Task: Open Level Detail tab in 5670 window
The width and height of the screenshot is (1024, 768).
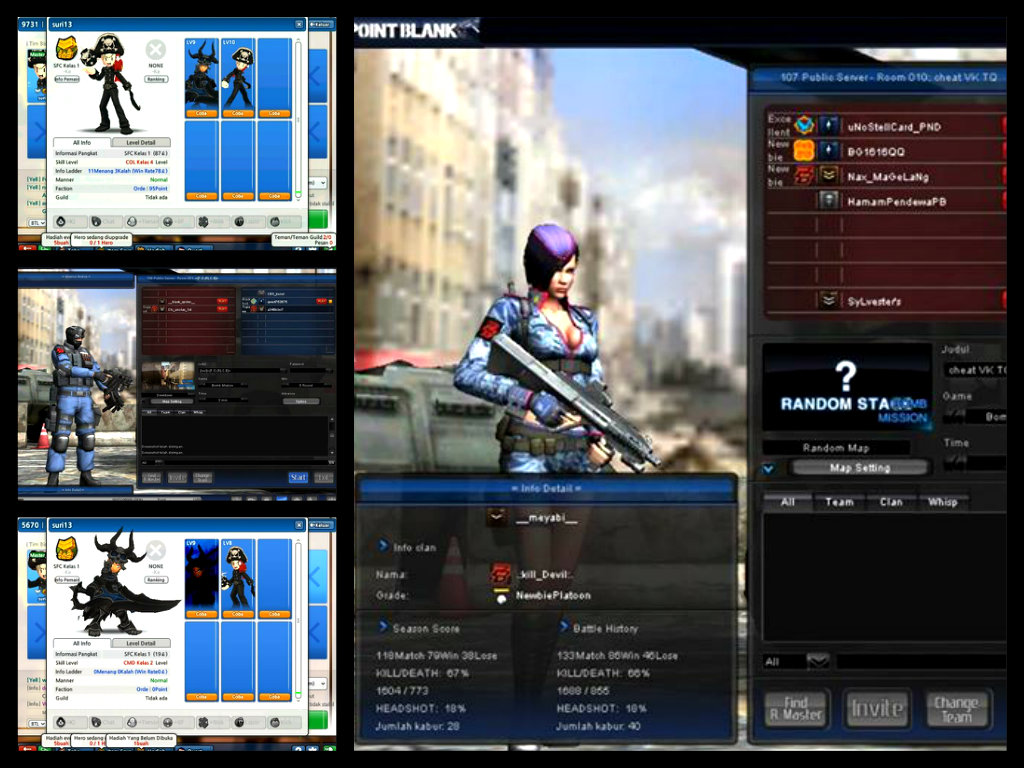Action: click(141, 643)
